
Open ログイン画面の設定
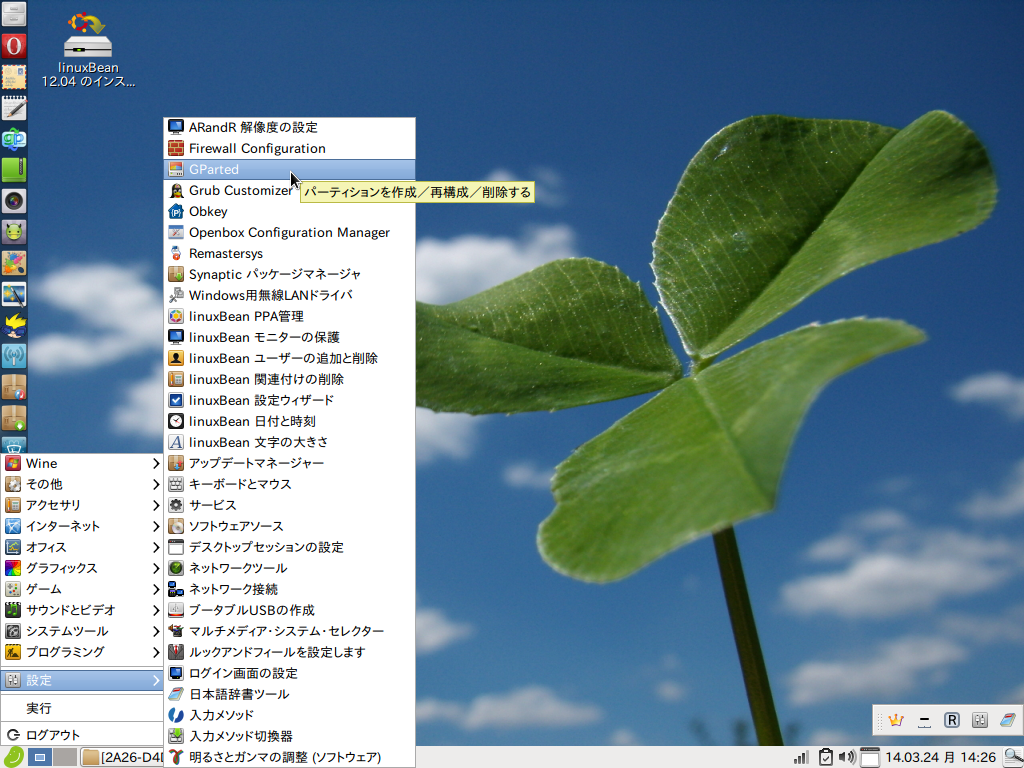coord(289,673)
